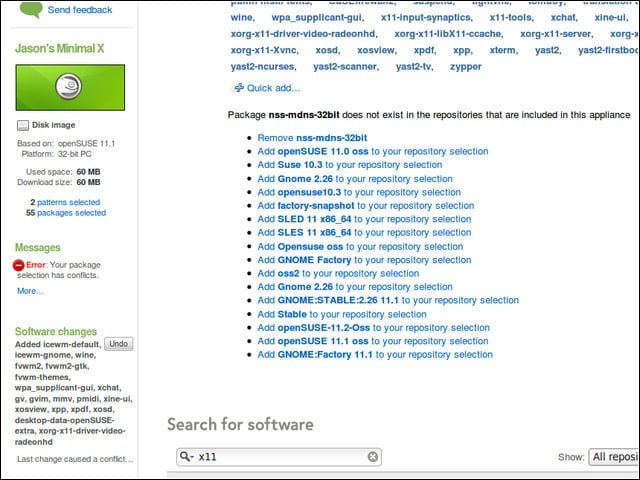Click the xosd package link
Viewport: 640px width, 480px height.
pos(327,51)
